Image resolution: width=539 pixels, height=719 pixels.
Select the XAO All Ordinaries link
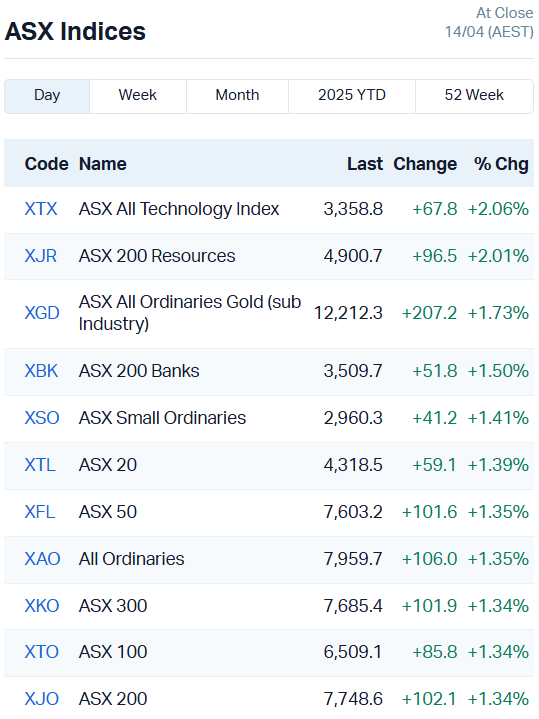tap(42, 559)
